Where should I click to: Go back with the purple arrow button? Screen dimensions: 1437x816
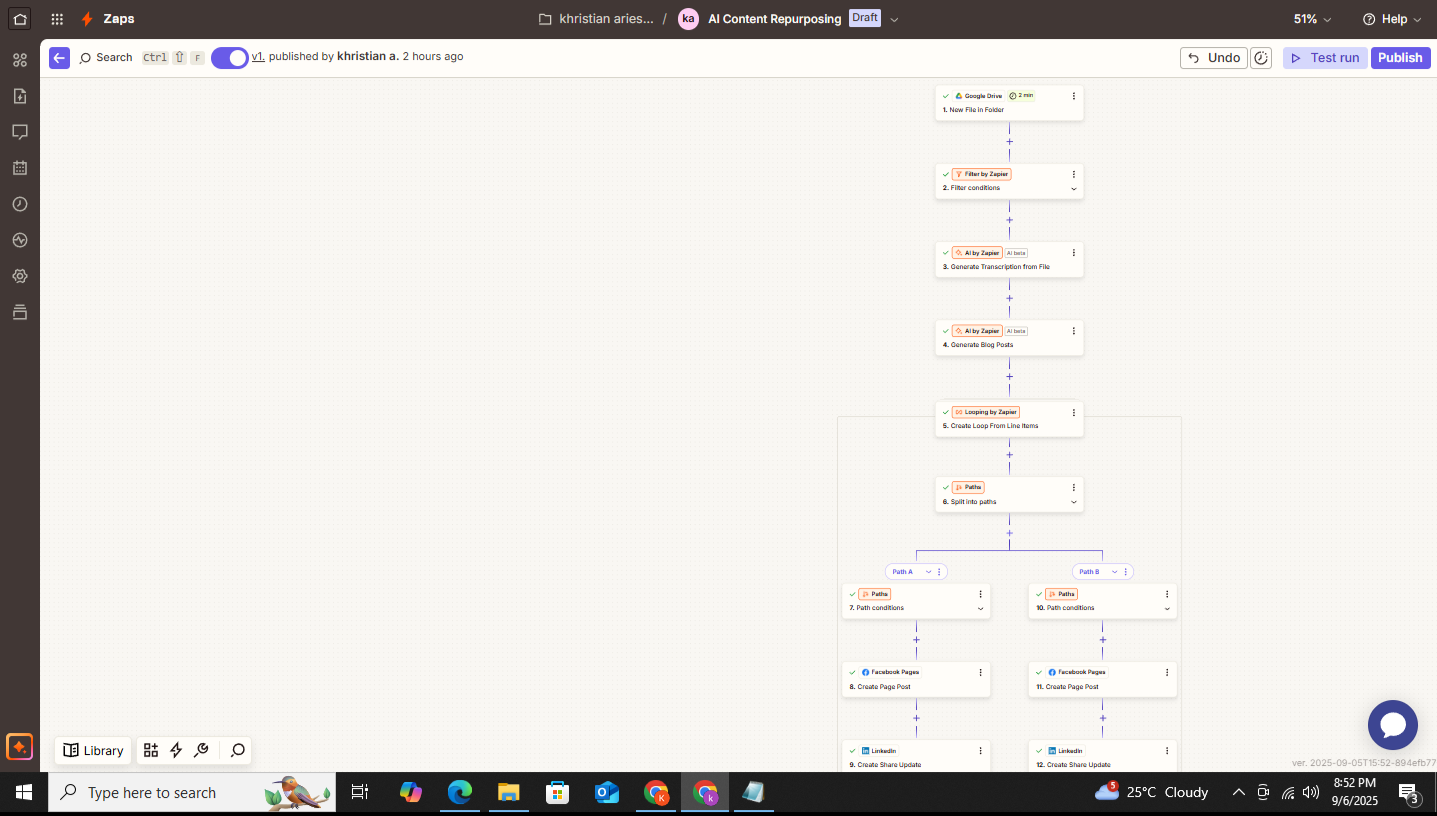click(x=59, y=58)
